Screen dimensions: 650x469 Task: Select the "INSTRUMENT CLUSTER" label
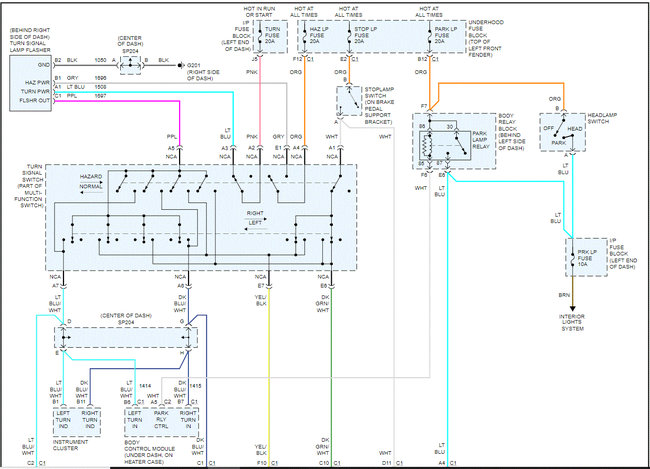70,445
